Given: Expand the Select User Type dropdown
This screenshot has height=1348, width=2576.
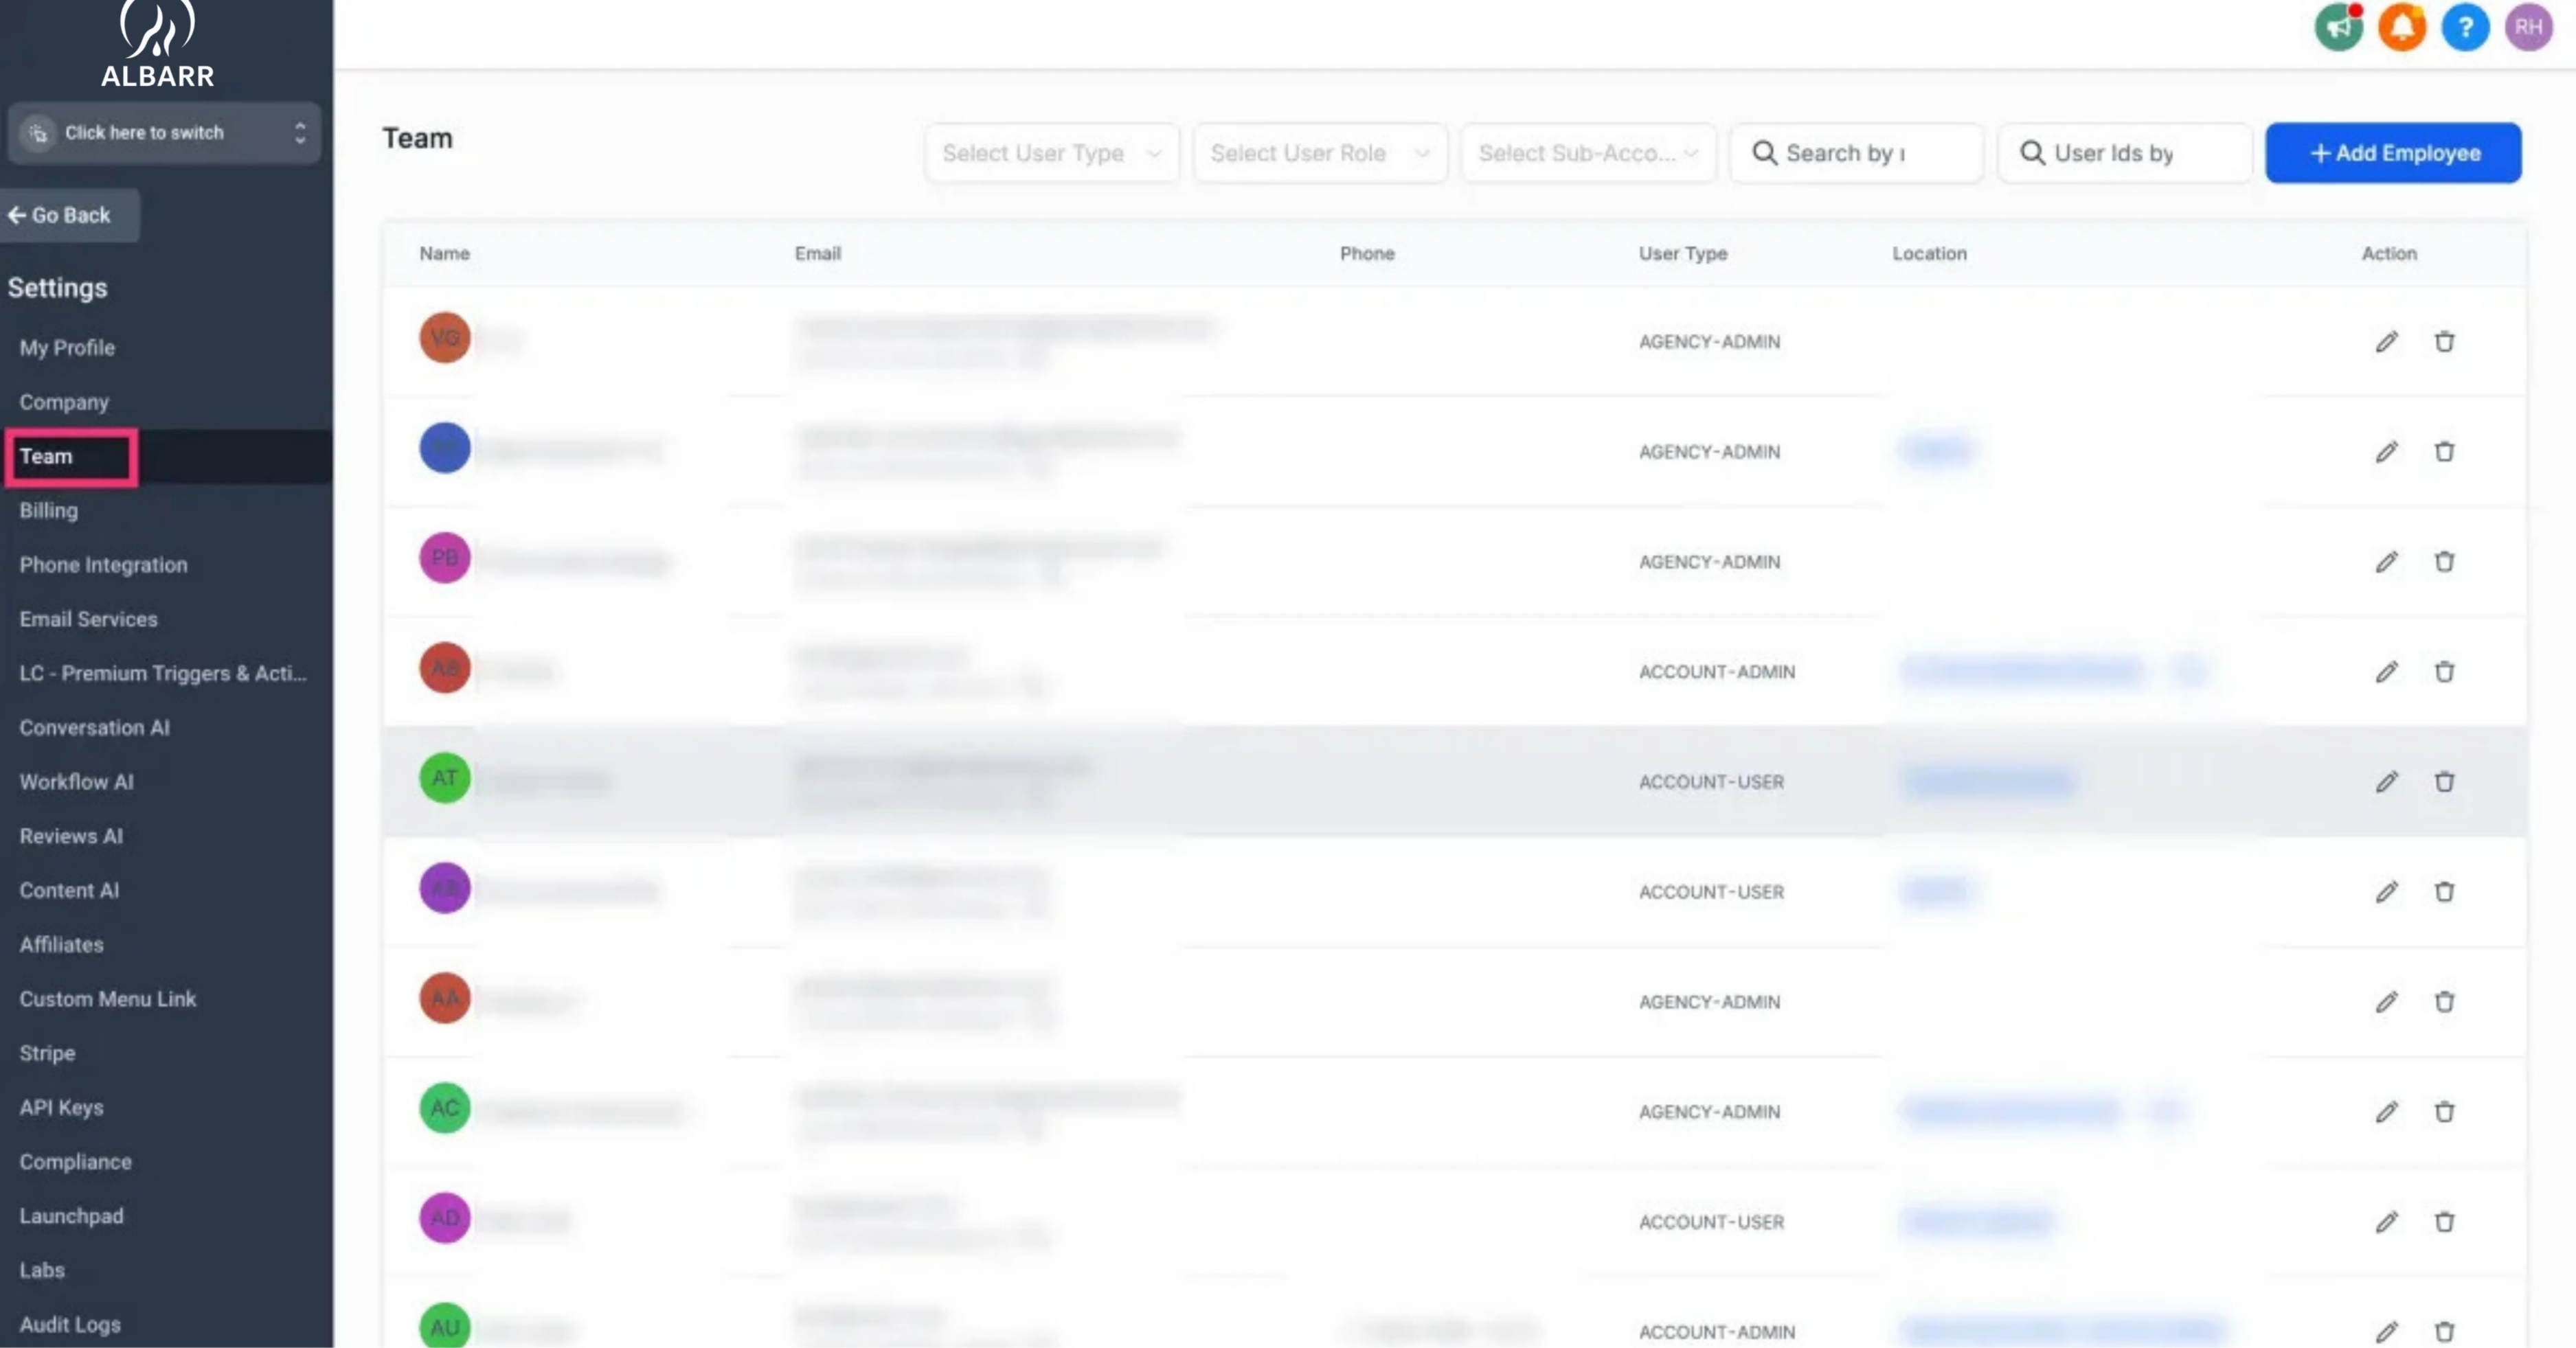Looking at the screenshot, I should tap(1051, 153).
